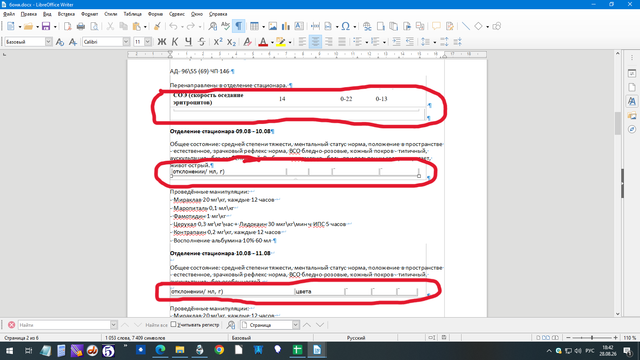Click inside the 'Найти' search field
640x360 pixels.
pyautogui.click(x=64, y=325)
